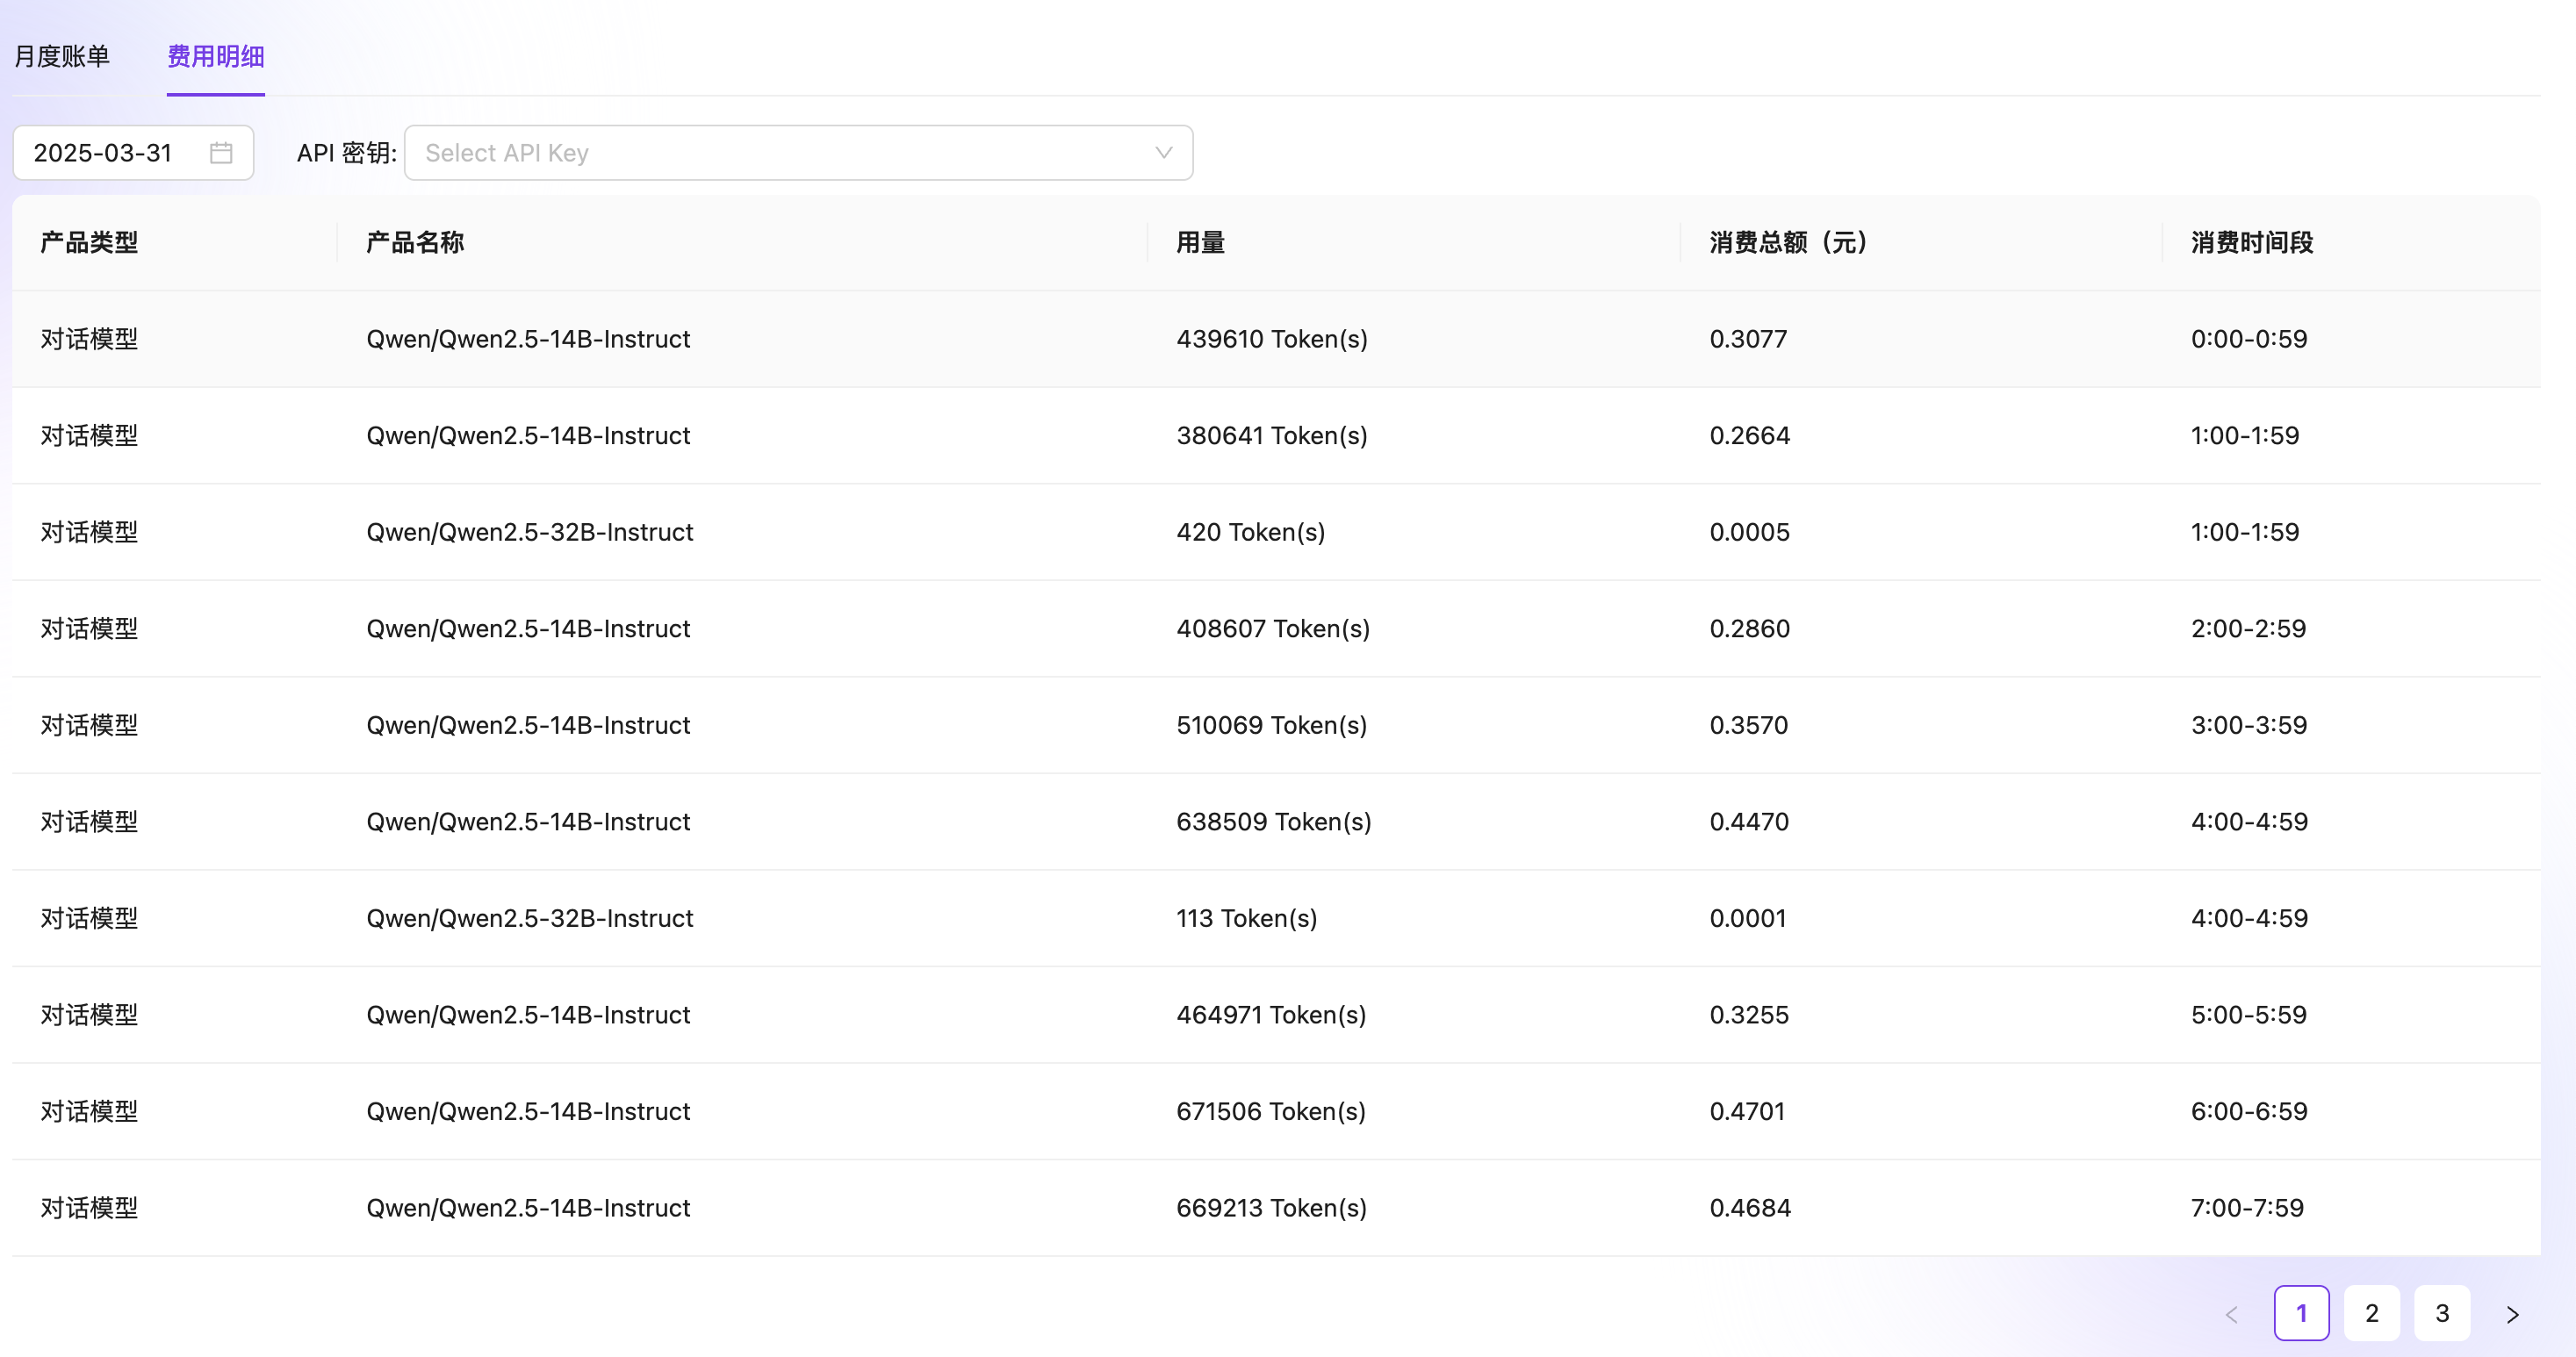This screenshot has width=2576, height=1357.
Task: Click the 产品类型 column header
Action: 89,242
